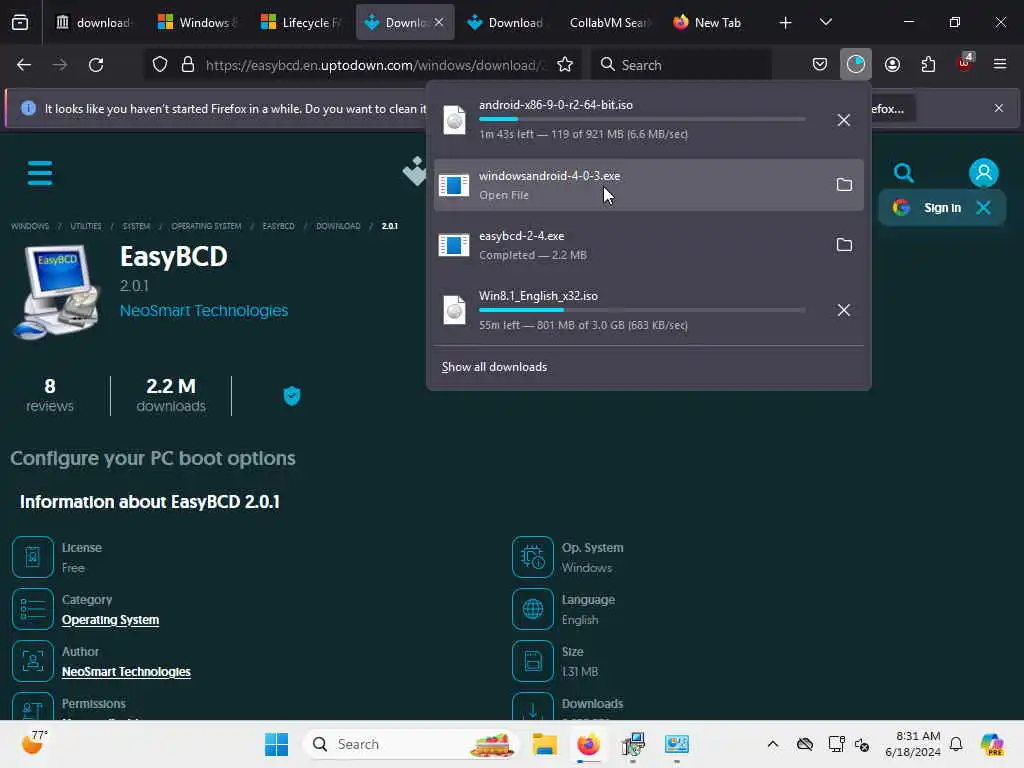The image size is (1024, 768).
Task: Click the android-x86 download progress bar
Action: coord(642,119)
